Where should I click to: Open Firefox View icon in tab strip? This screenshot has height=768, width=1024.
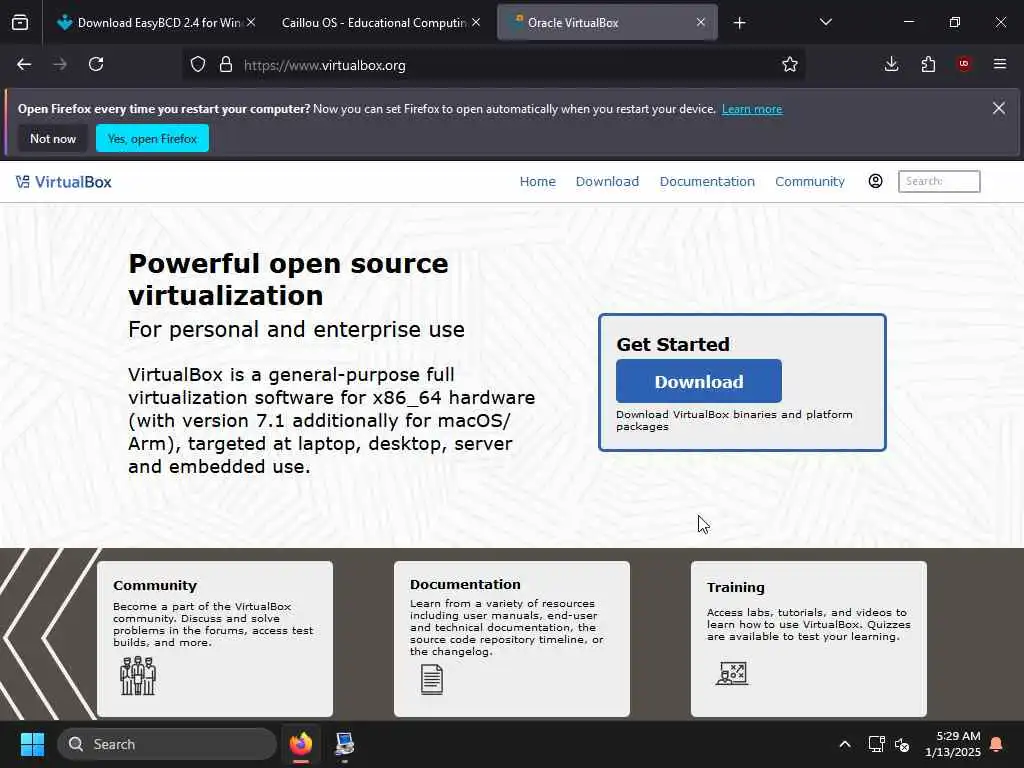click(20, 23)
